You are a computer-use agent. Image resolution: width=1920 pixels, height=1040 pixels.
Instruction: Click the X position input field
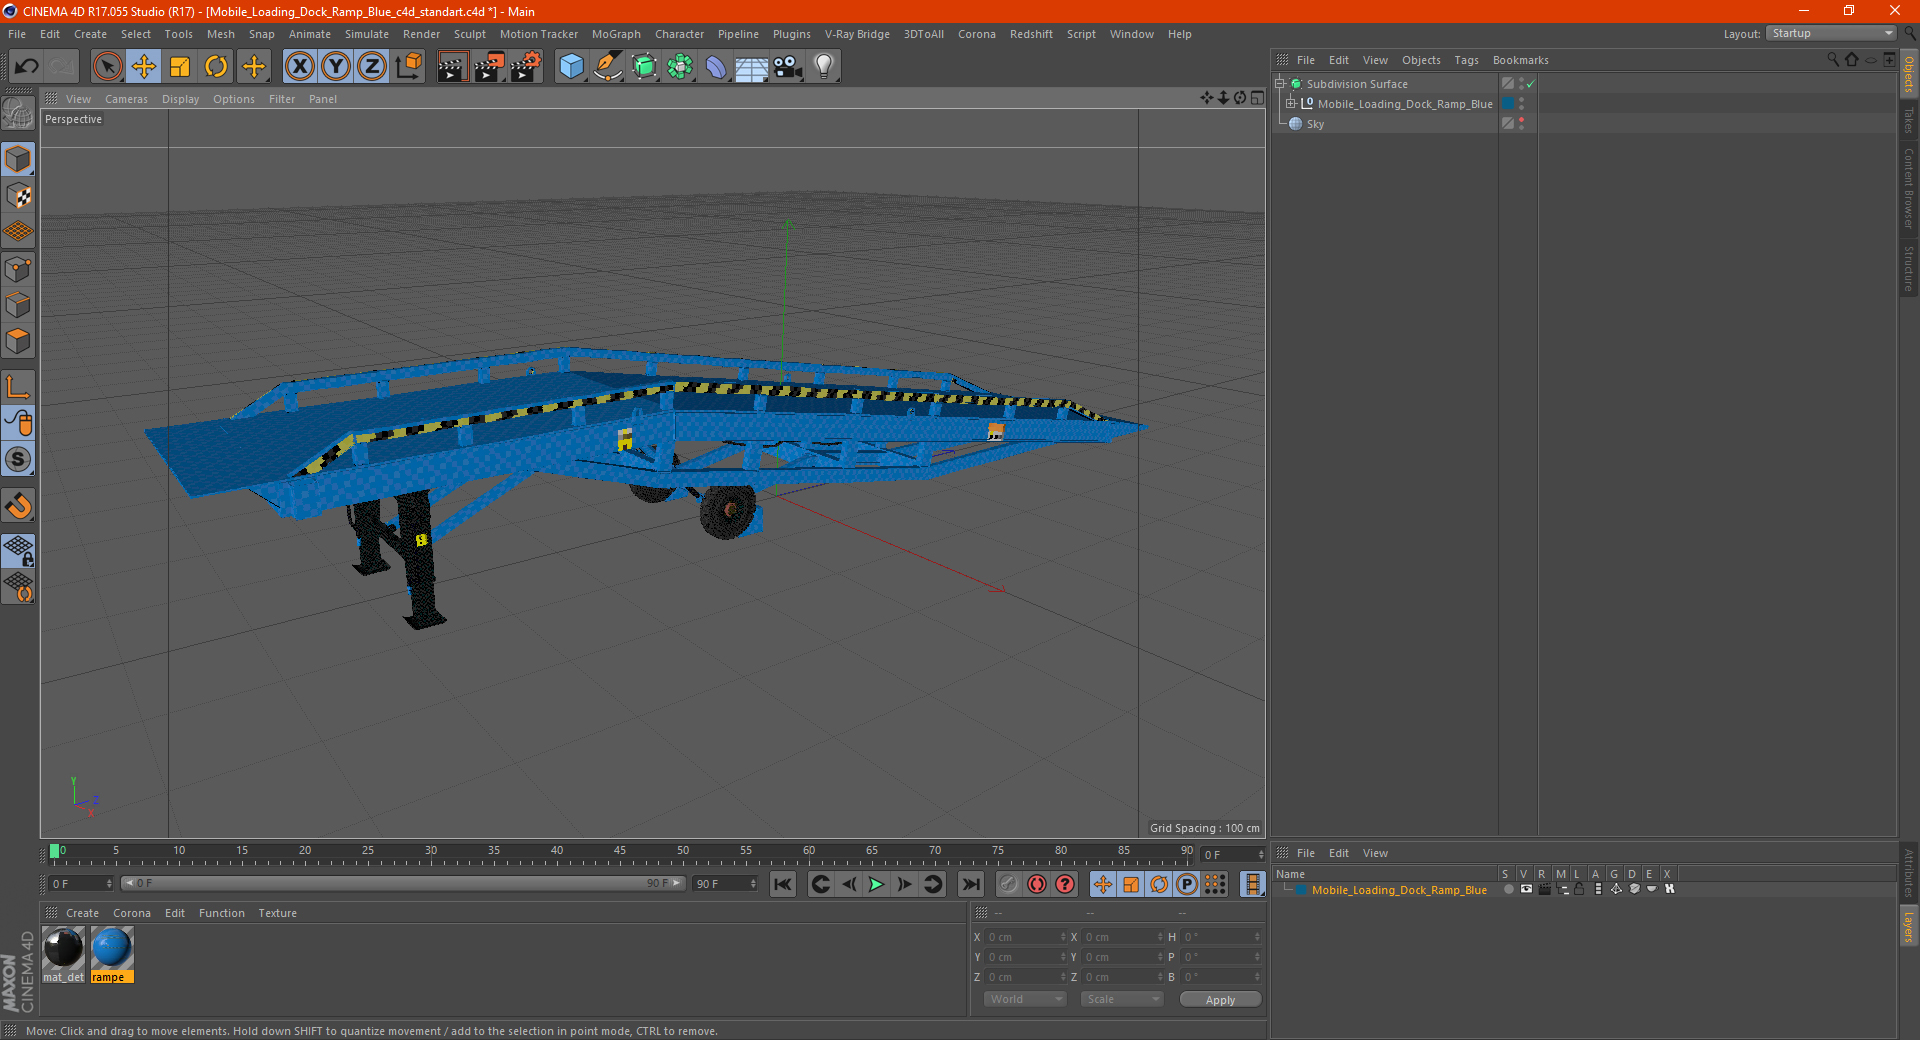(x=1023, y=937)
